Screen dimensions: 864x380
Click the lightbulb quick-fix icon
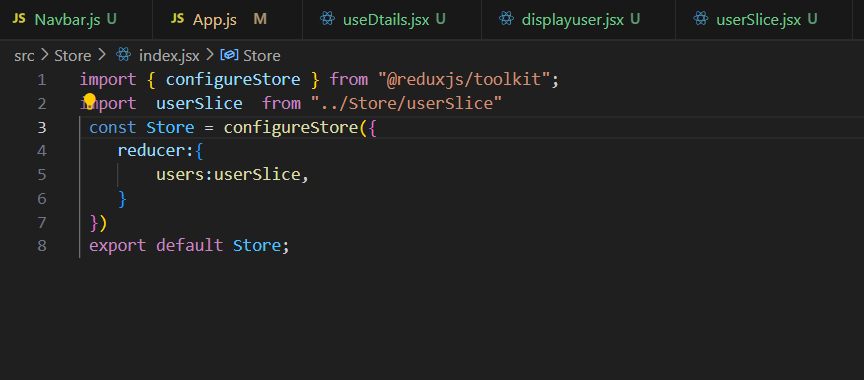click(x=89, y=101)
